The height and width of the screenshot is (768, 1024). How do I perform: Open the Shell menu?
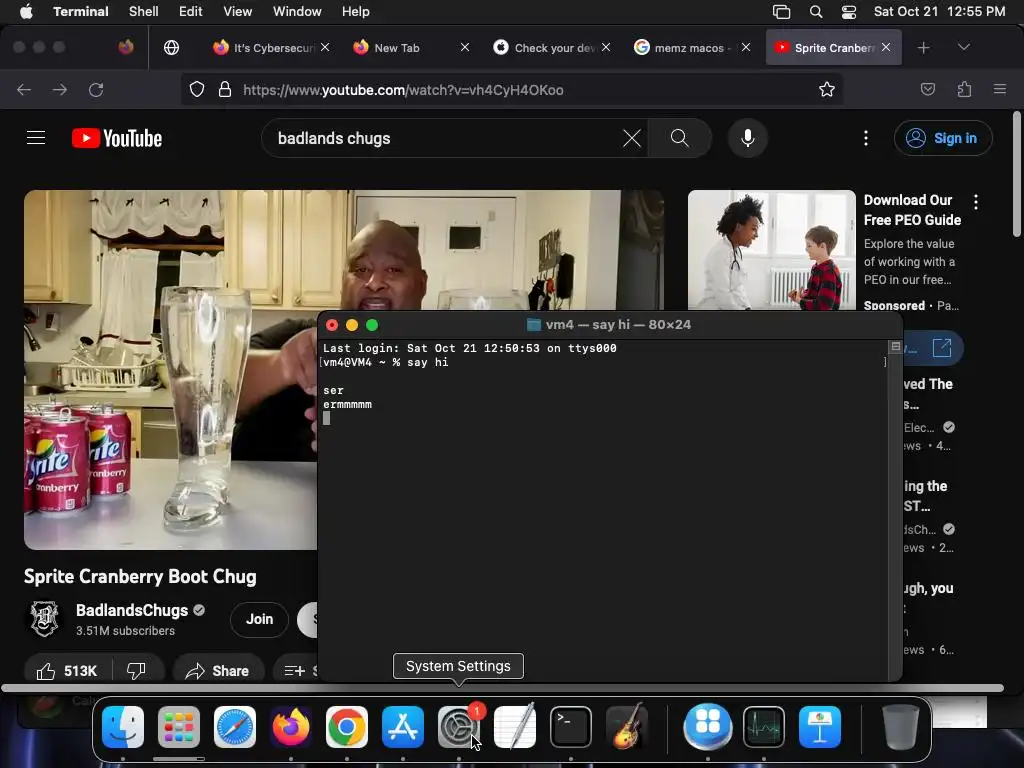click(x=144, y=12)
